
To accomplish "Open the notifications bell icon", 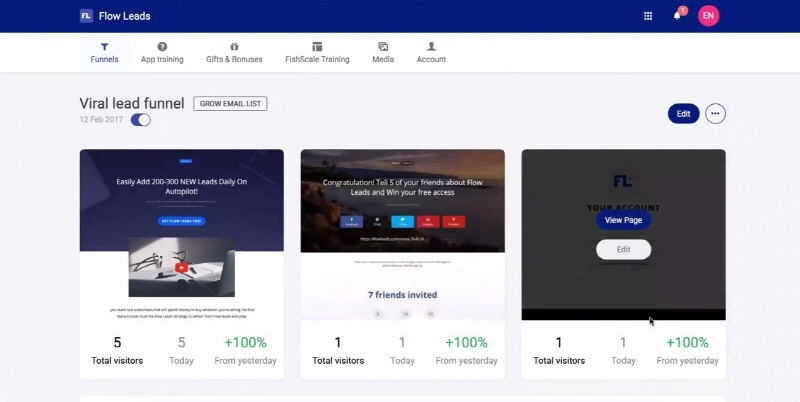I will click(x=677, y=15).
